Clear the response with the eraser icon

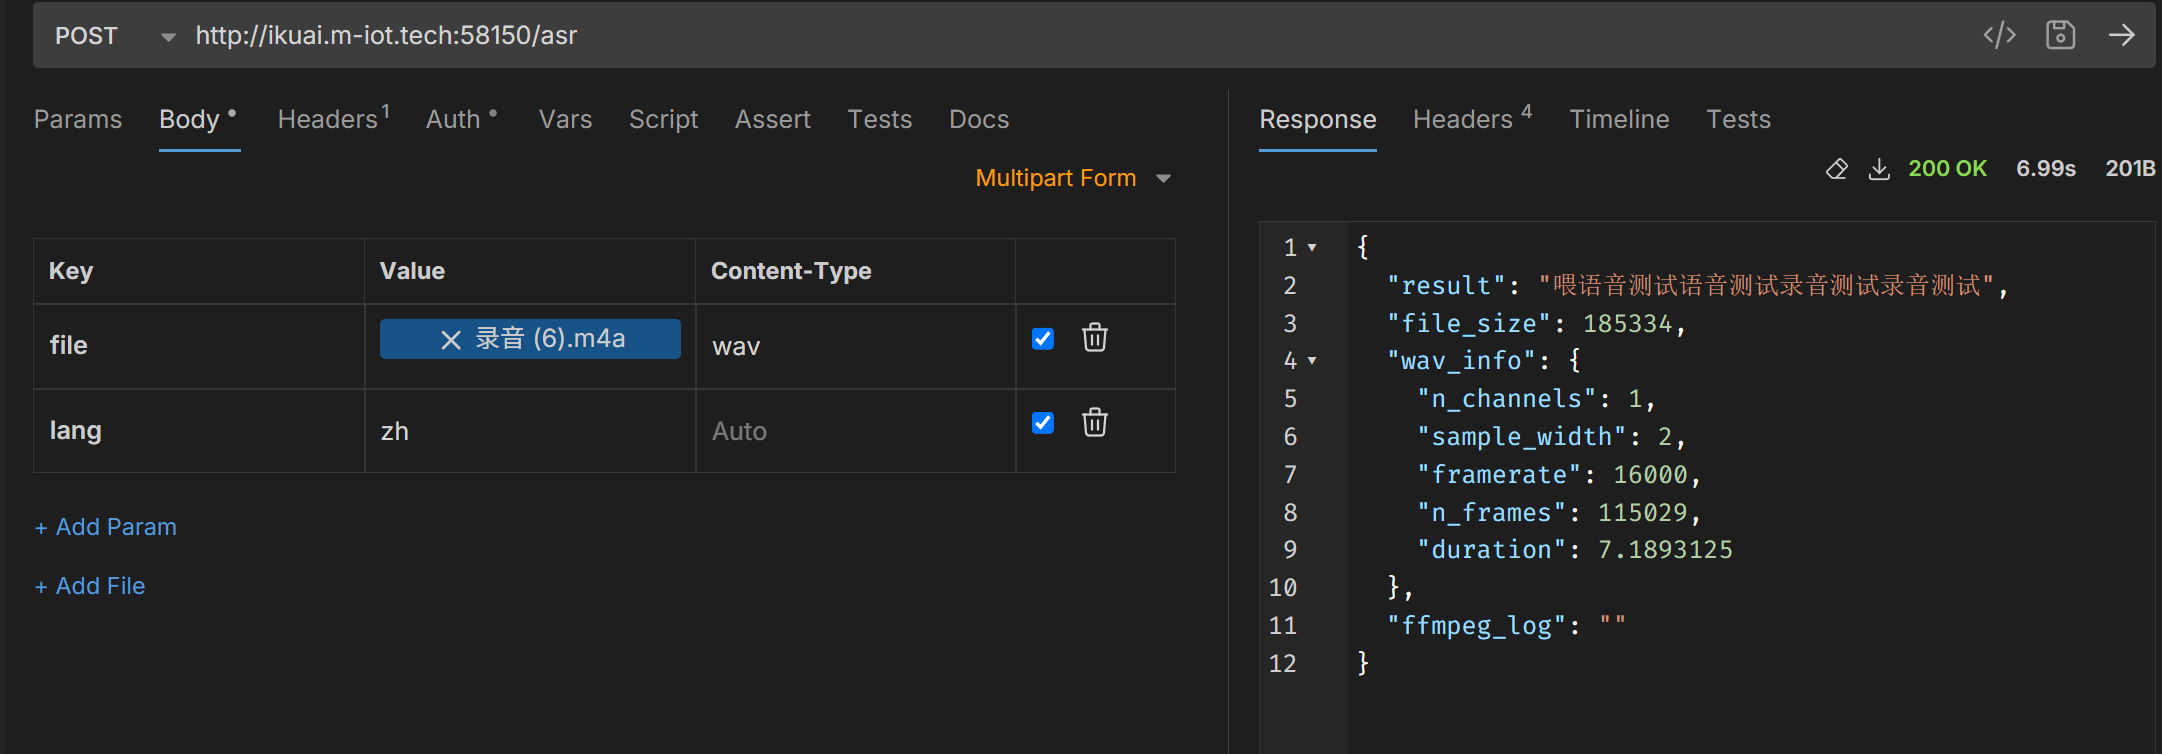(x=1836, y=169)
